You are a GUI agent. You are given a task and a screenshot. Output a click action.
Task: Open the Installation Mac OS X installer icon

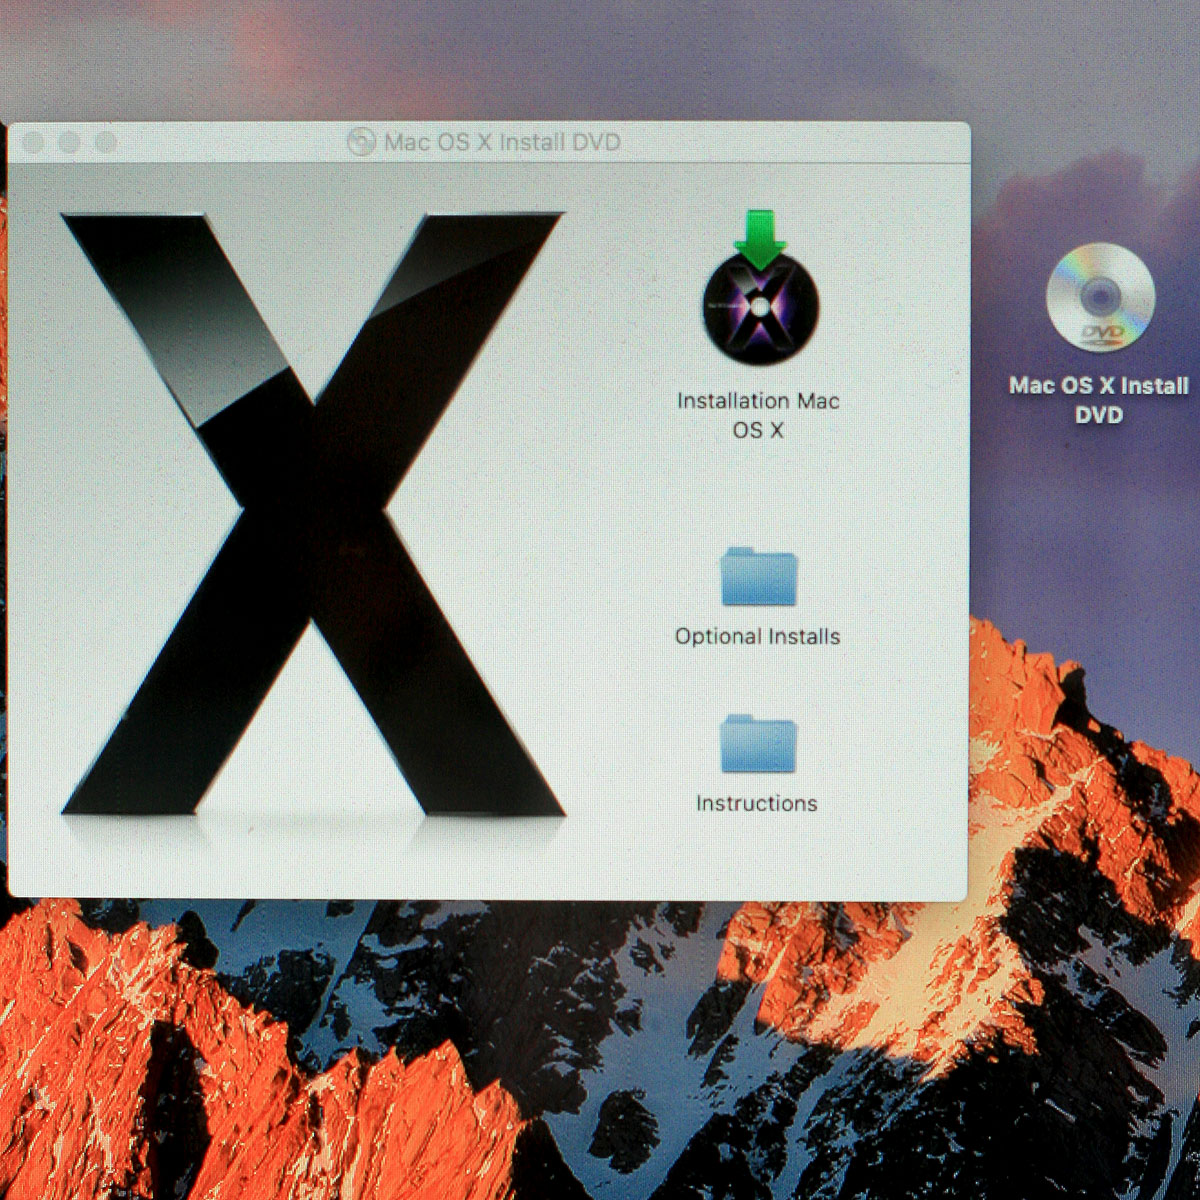click(760, 290)
